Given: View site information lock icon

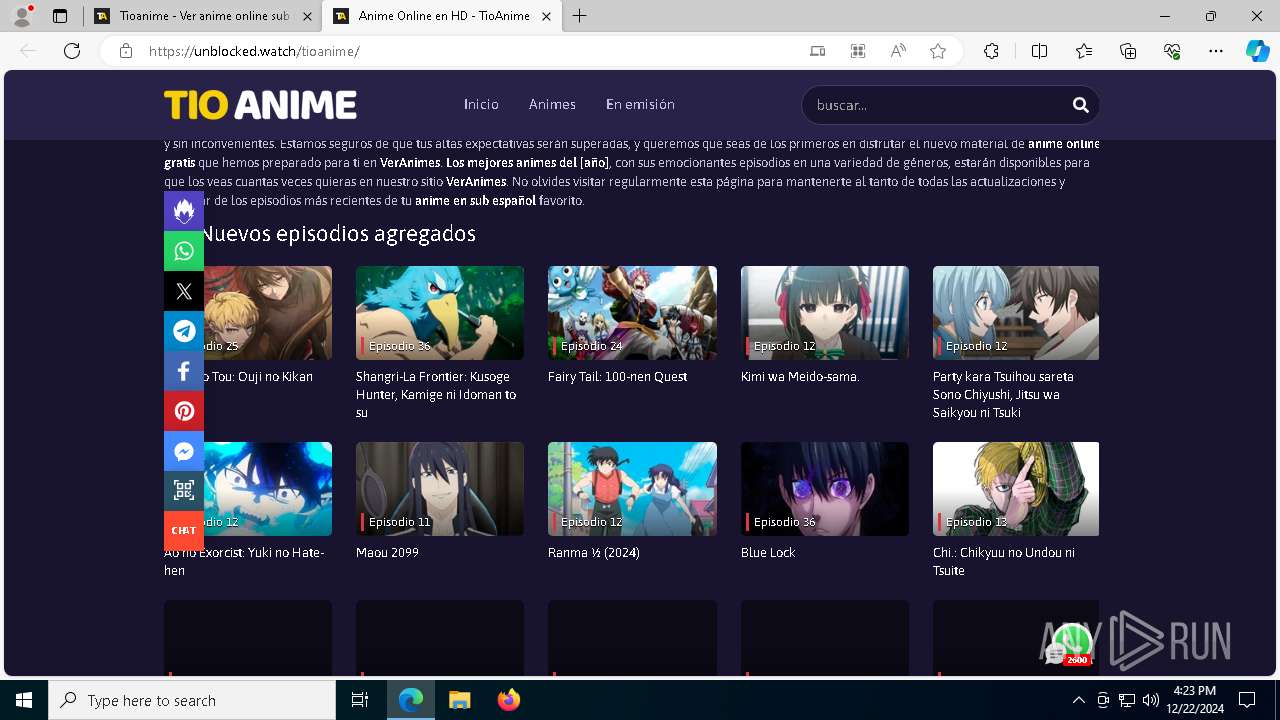Looking at the screenshot, I should [x=126, y=51].
